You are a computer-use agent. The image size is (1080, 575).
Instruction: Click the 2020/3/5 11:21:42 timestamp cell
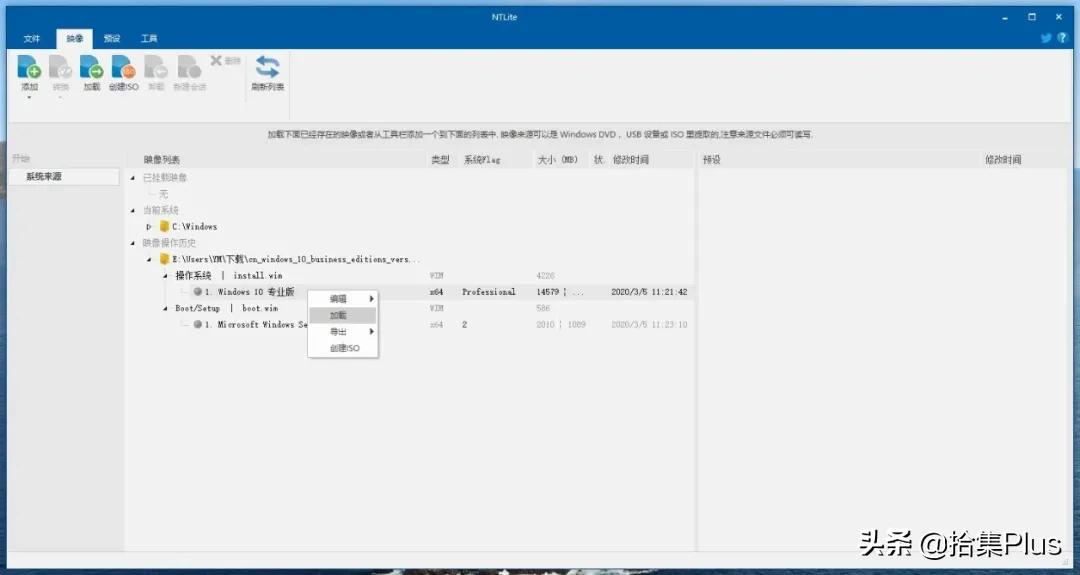click(649, 292)
